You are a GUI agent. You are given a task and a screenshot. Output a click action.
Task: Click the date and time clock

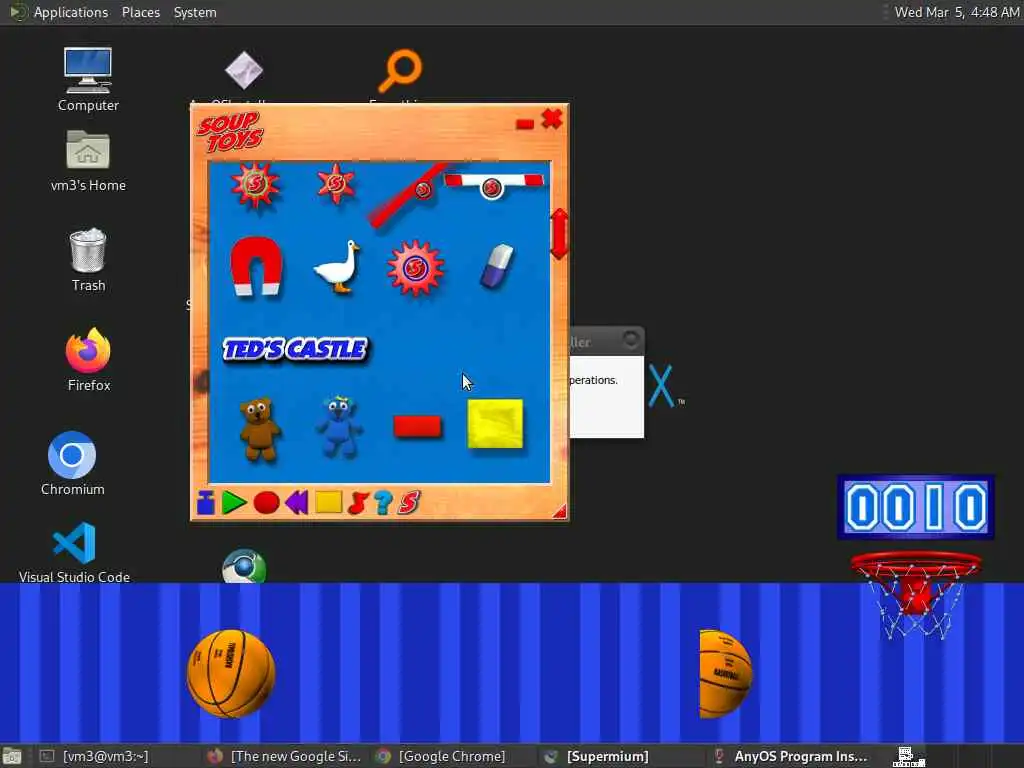click(957, 12)
